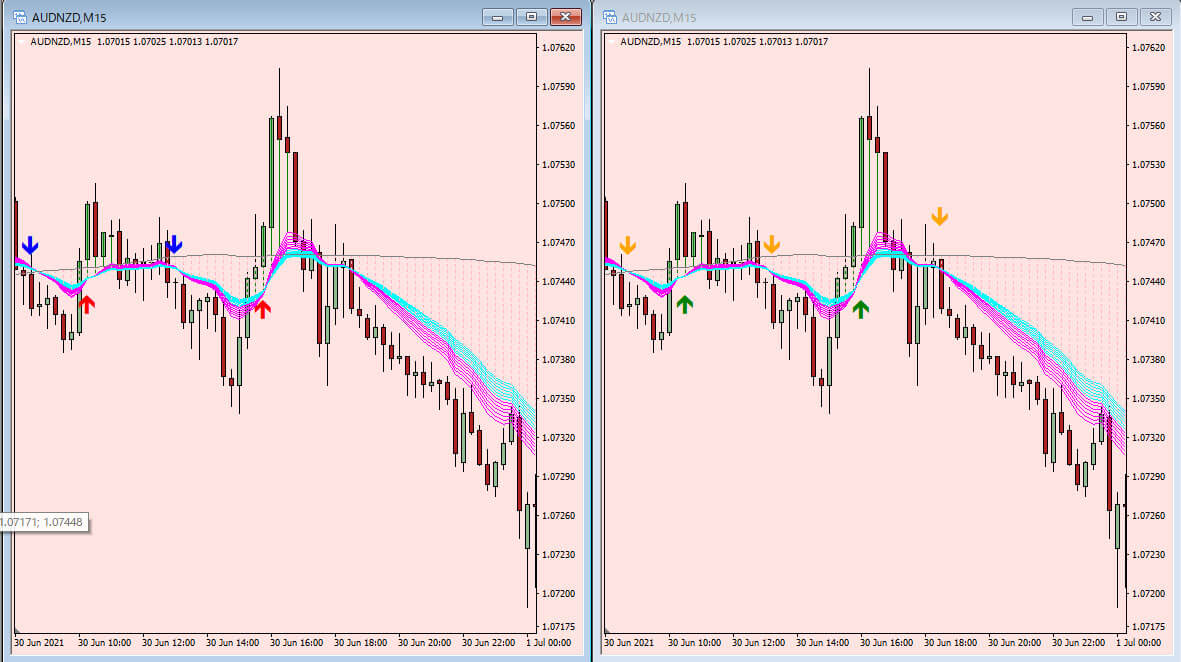Maximize the right AUDNZD,M15 chart window

pos(1121,17)
